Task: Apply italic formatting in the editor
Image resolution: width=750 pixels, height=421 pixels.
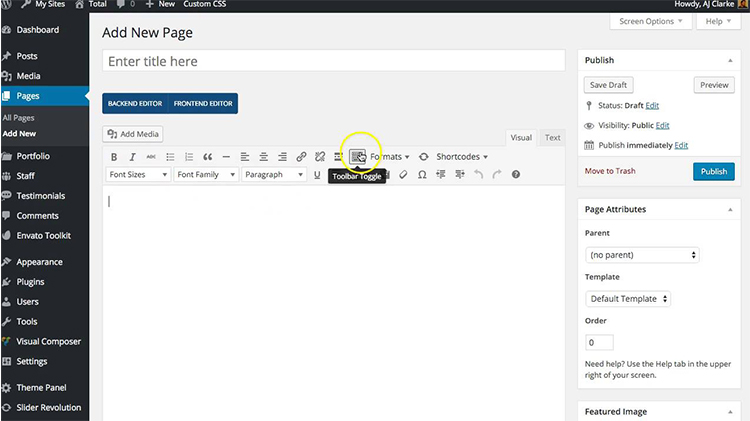Action: [132, 157]
